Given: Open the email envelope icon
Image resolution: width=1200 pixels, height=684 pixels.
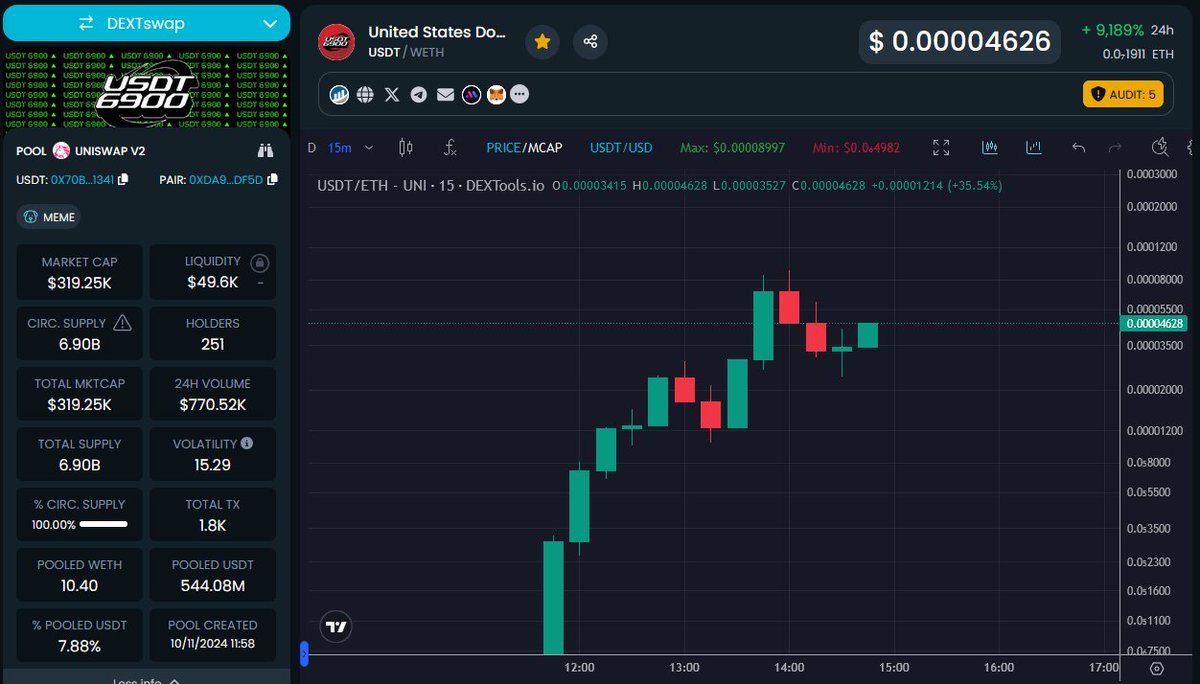Looking at the screenshot, I should (444, 95).
